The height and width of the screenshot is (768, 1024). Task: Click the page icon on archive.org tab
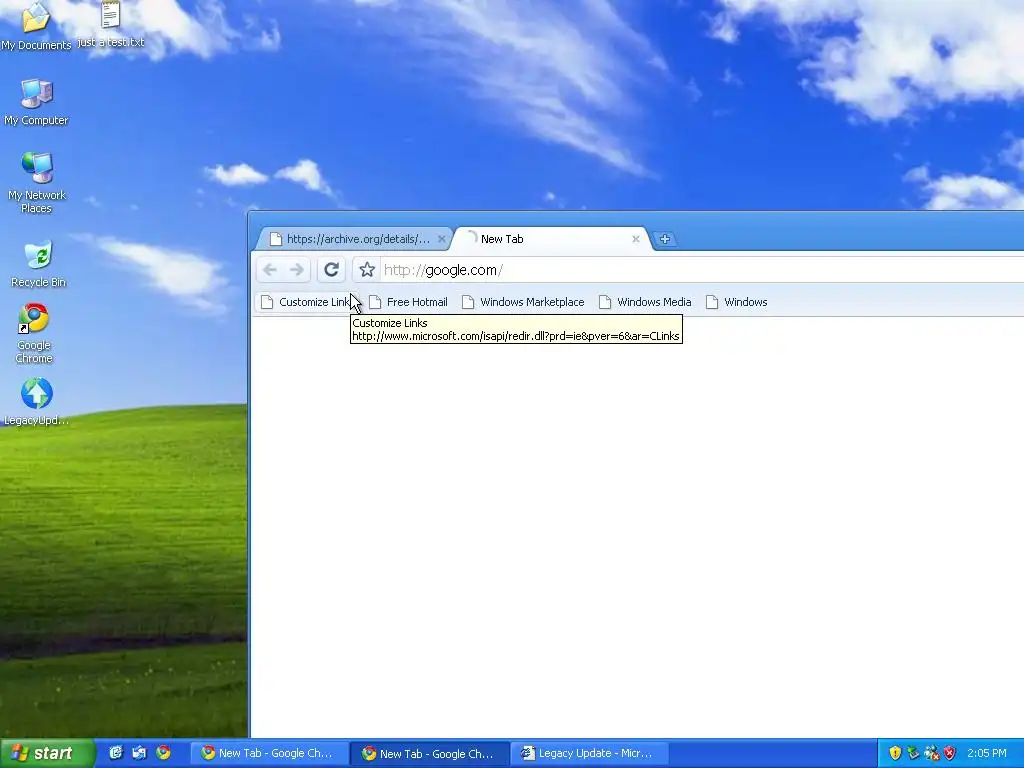[276, 239]
